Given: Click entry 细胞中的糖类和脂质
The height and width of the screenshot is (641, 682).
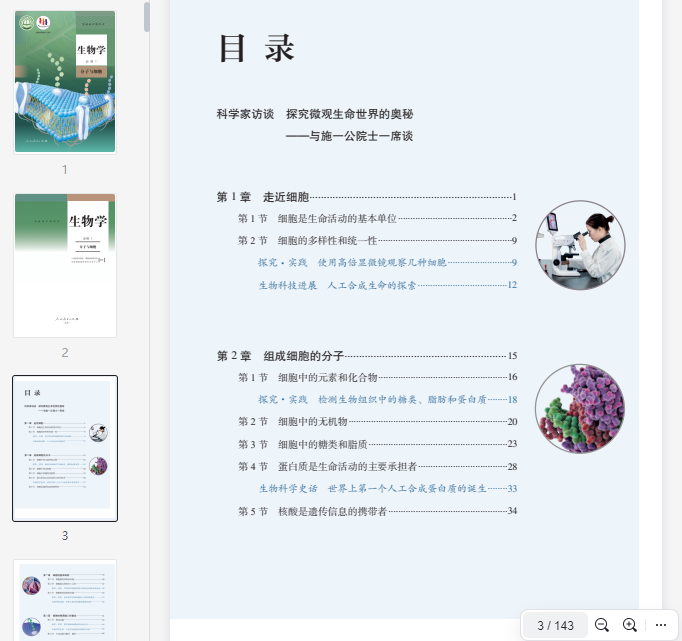Looking at the screenshot, I should [x=377, y=444].
